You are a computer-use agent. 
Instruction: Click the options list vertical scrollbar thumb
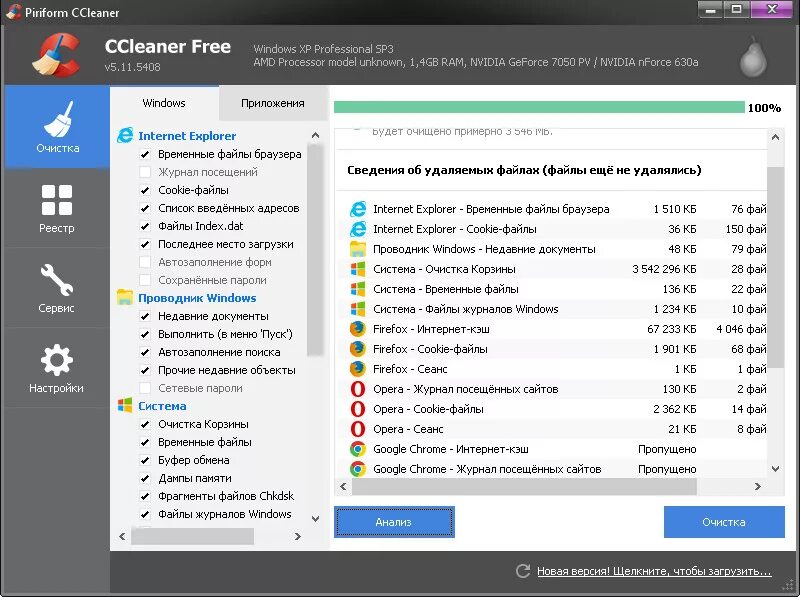click(x=315, y=250)
